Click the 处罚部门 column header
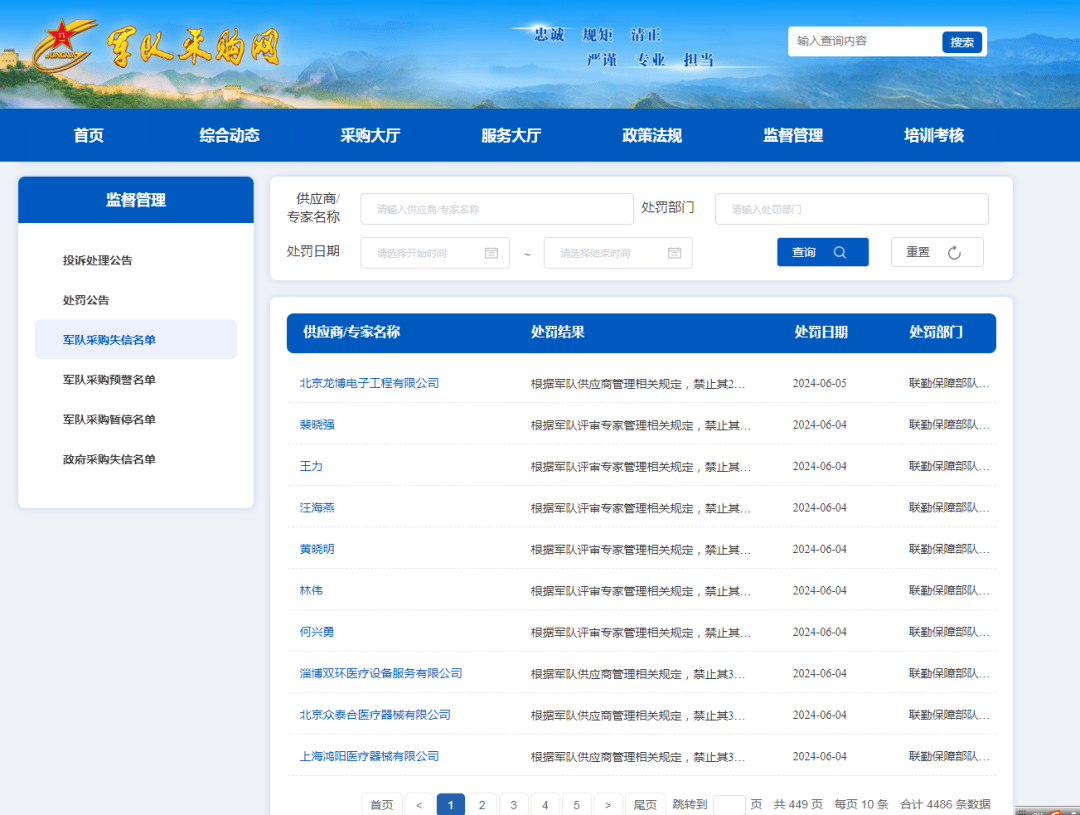The height and width of the screenshot is (815, 1080). coord(936,332)
